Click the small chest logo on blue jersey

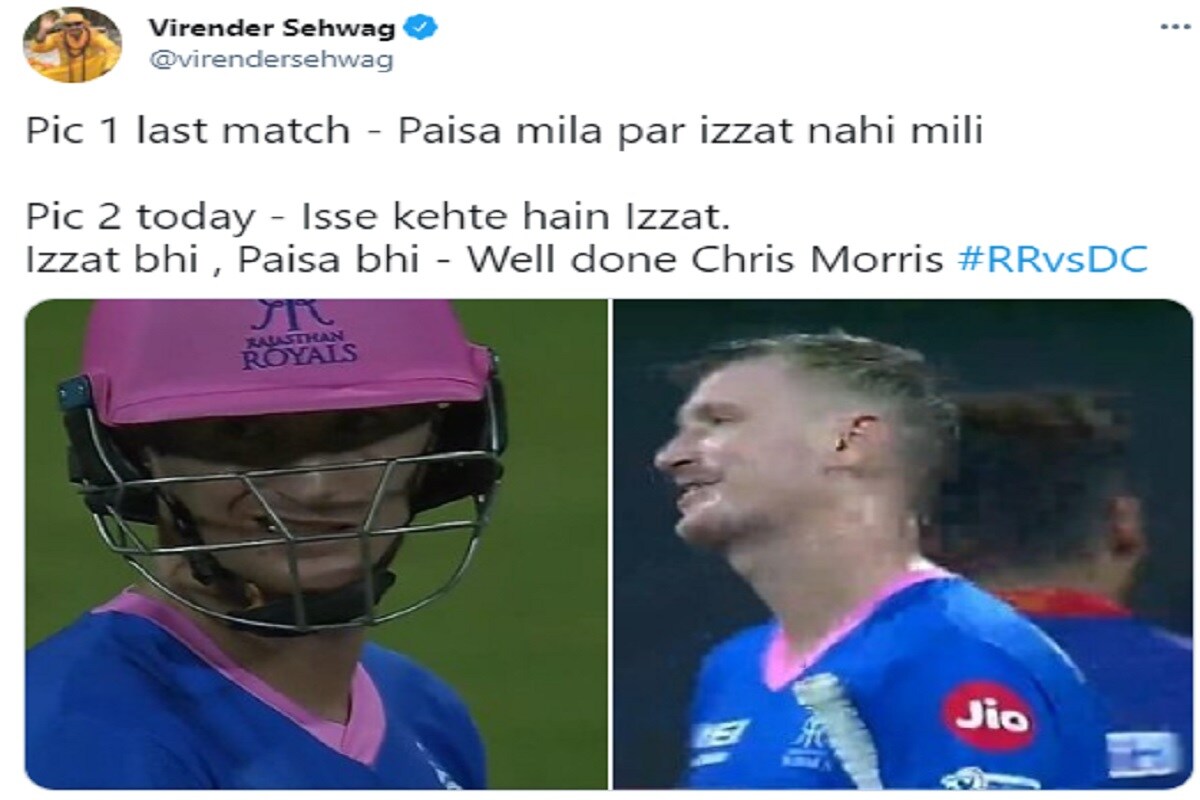tap(808, 743)
